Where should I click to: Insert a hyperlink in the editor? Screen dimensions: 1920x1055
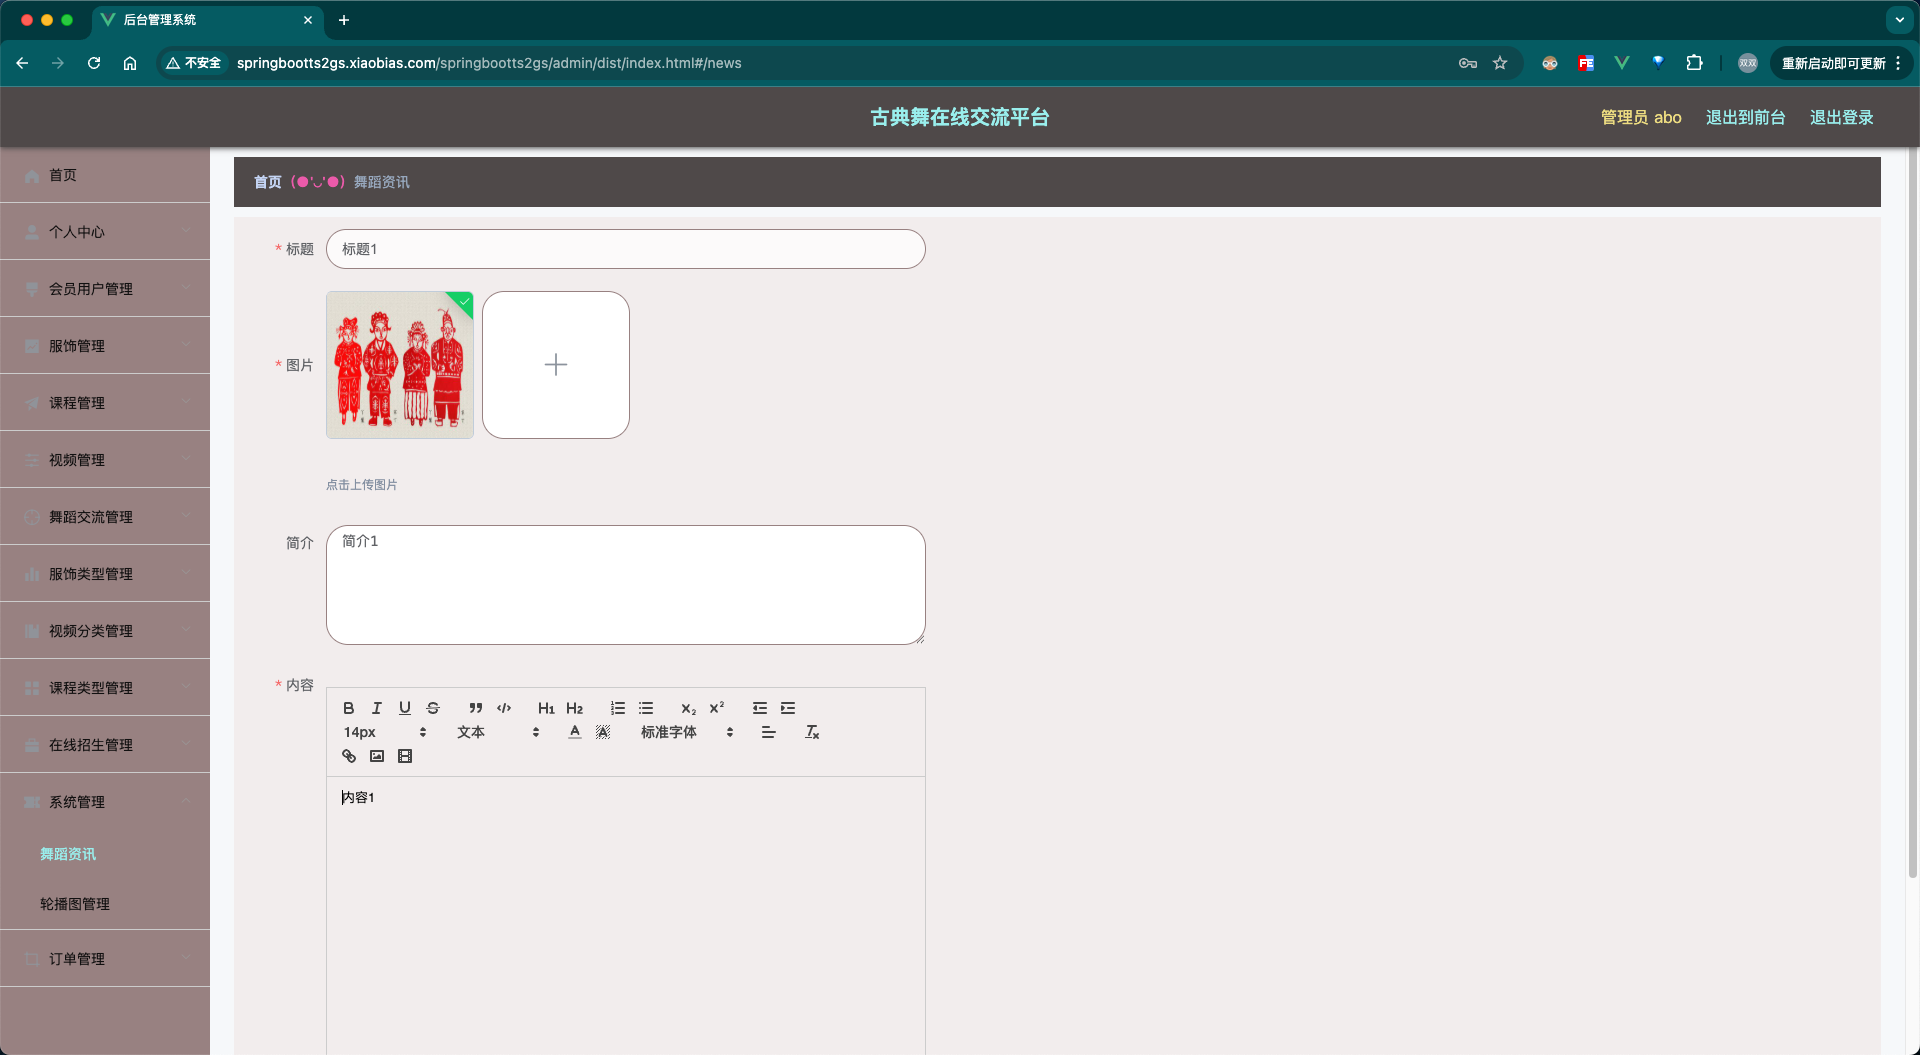coord(349,756)
